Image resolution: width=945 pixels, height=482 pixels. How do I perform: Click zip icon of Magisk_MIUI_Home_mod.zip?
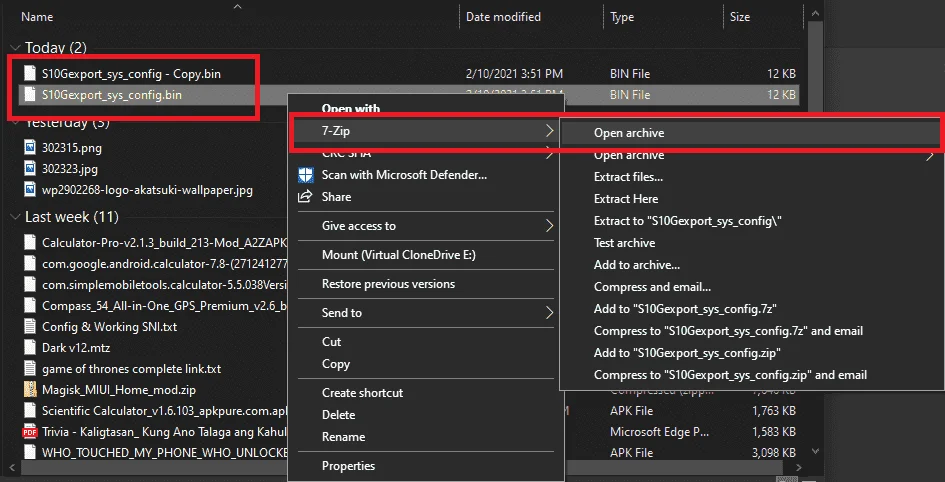pos(30,389)
